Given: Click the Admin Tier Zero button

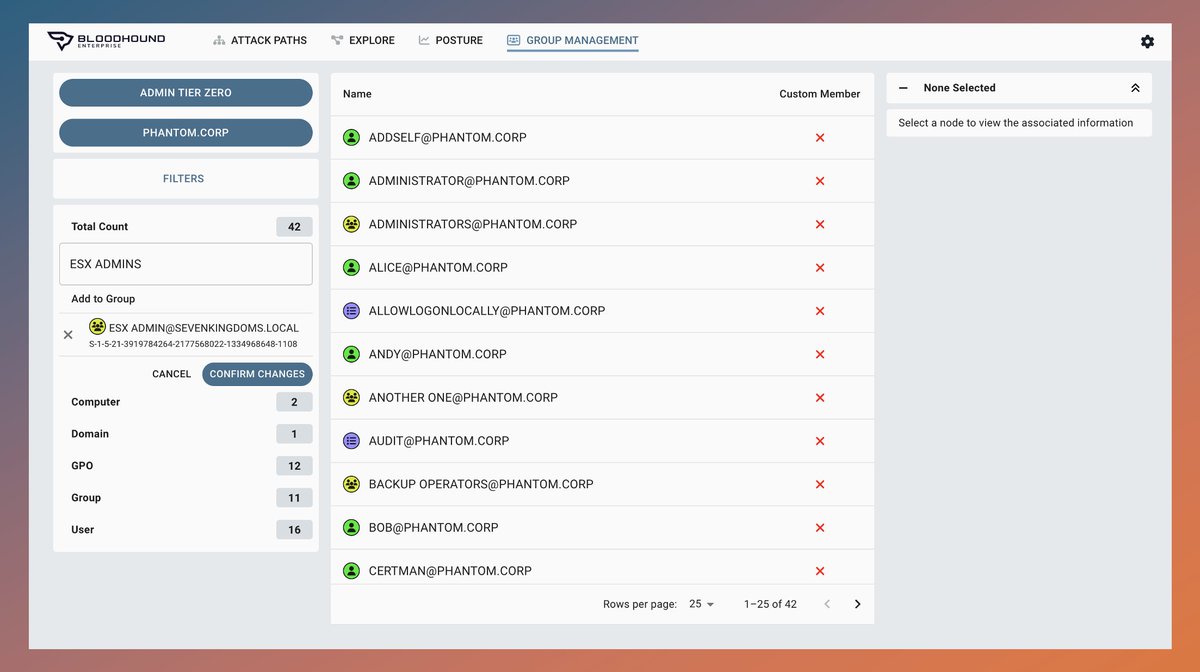Looking at the screenshot, I should click(x=186, y=93).
